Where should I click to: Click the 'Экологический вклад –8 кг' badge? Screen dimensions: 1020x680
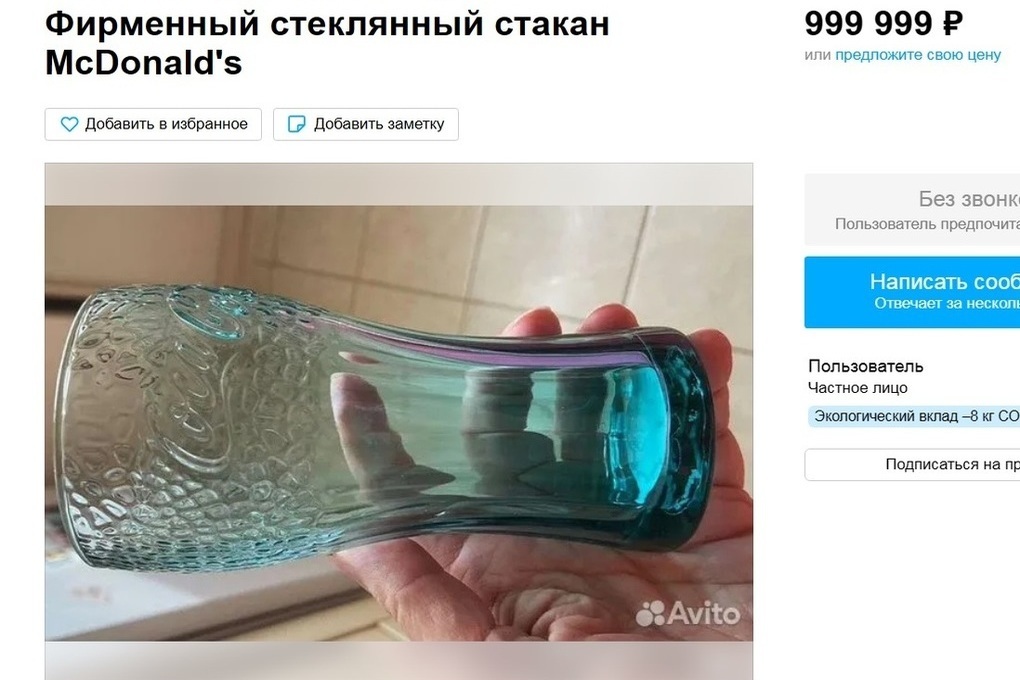tap(914, 416)
